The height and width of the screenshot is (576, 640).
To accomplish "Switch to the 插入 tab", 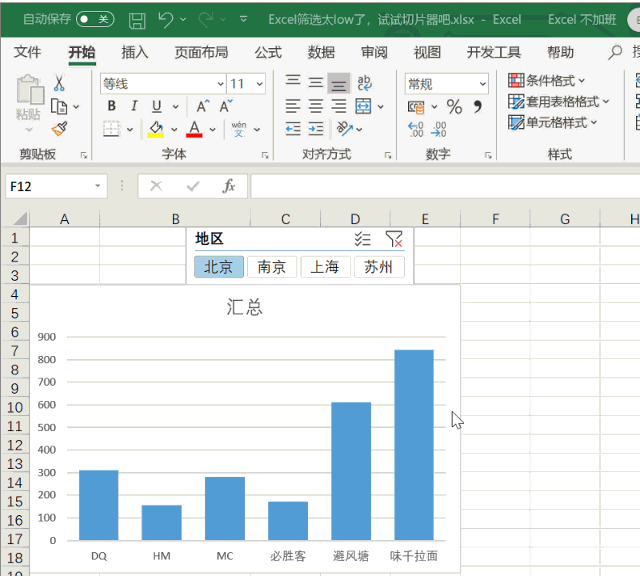I will point(135,52).
